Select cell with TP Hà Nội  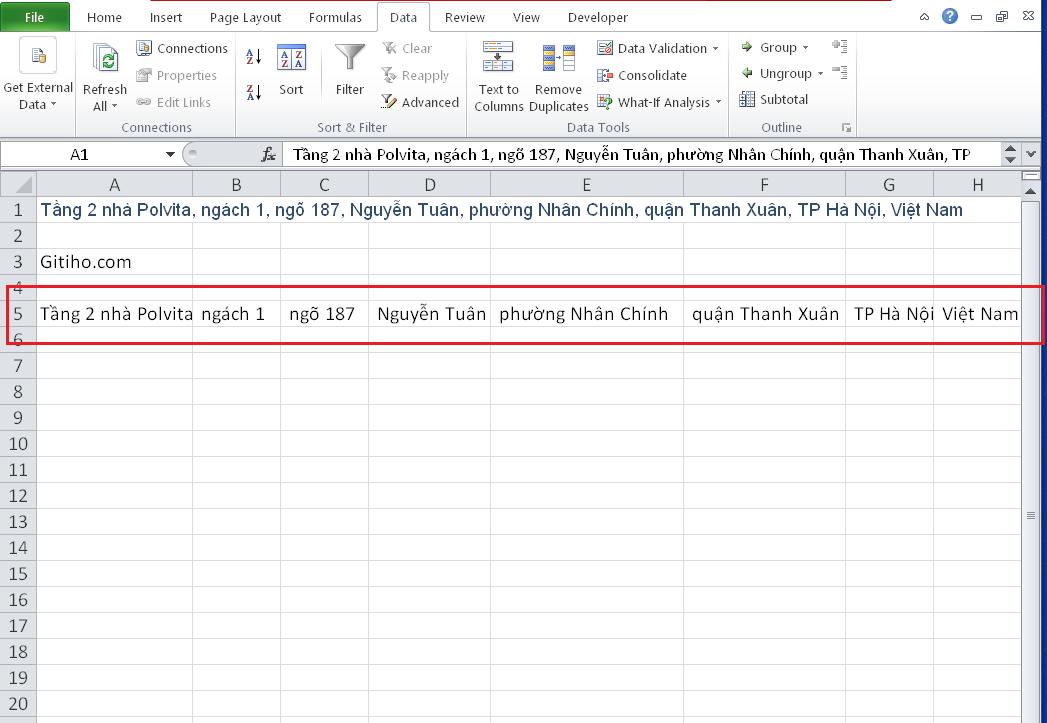click(x=889, y=314)
